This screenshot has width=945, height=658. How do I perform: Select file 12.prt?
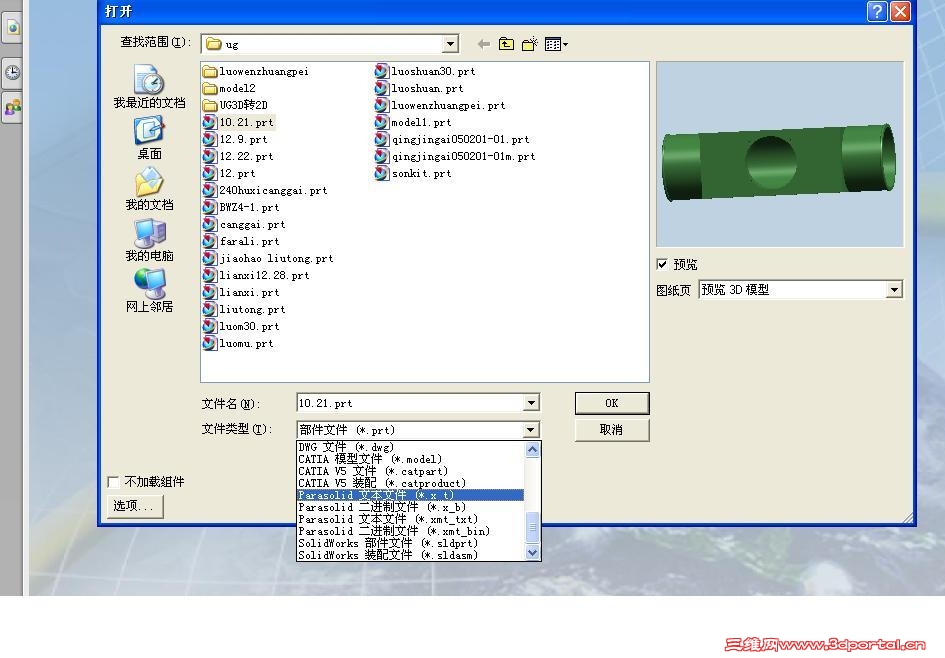pos(230,174)
